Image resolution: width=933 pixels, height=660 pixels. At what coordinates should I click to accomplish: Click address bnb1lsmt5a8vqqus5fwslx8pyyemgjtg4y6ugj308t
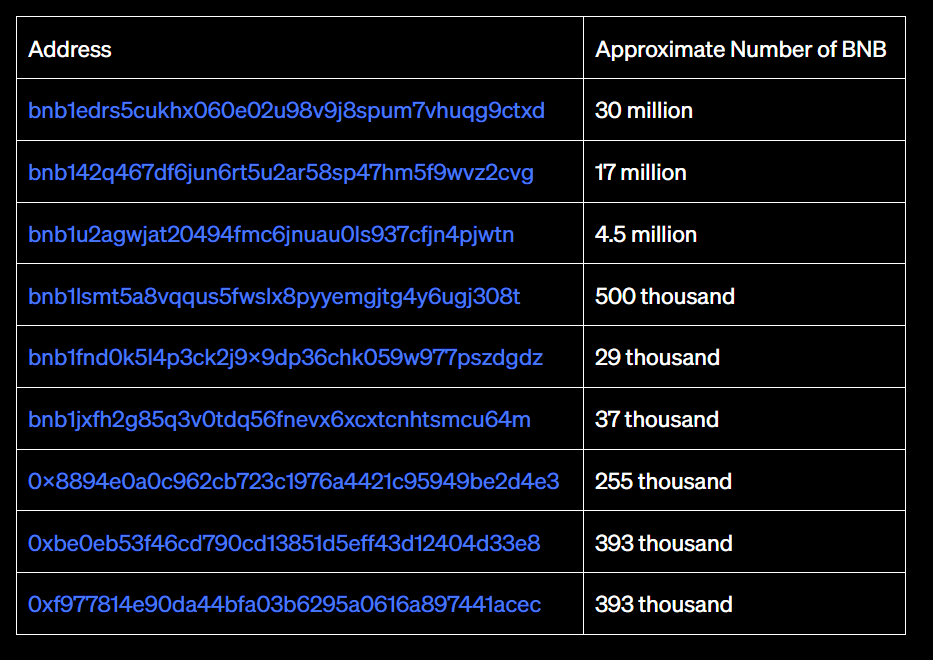click(274, 296)
